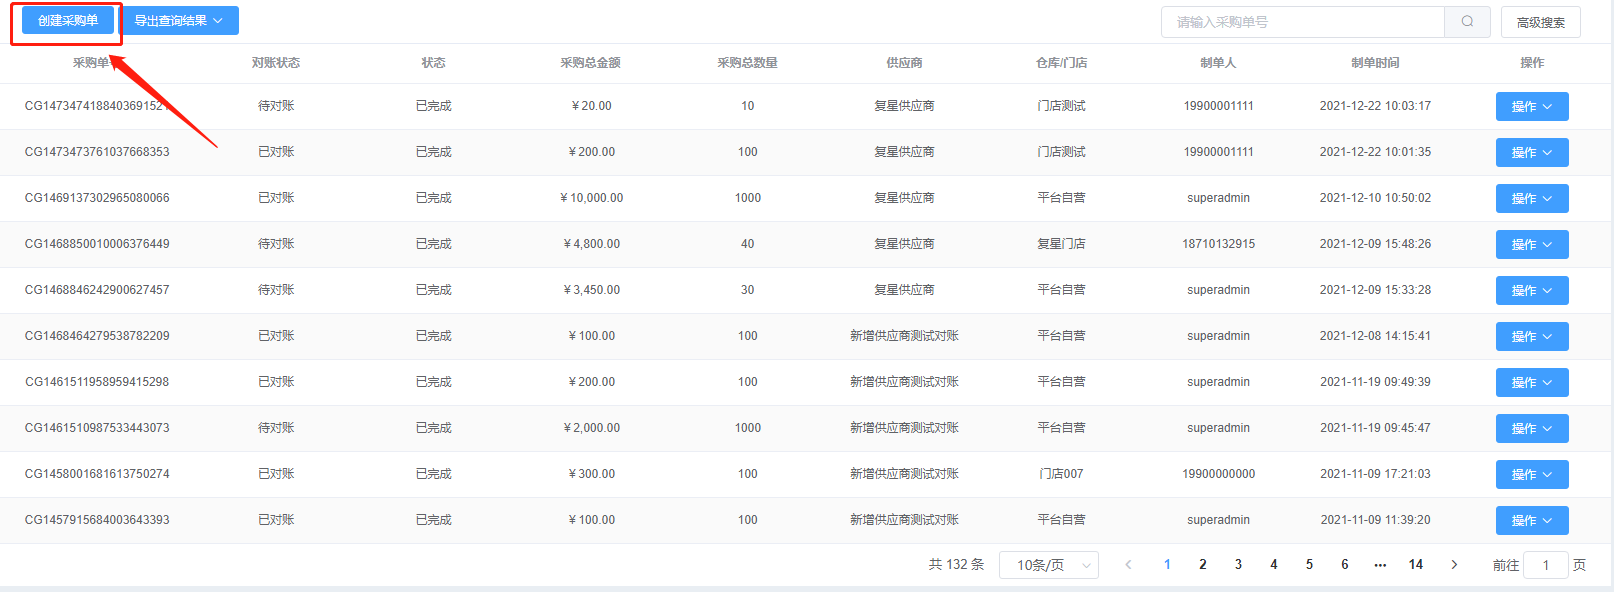Click 创建采购单 button
The image size is (1614, 592).
tap(68, 21)
